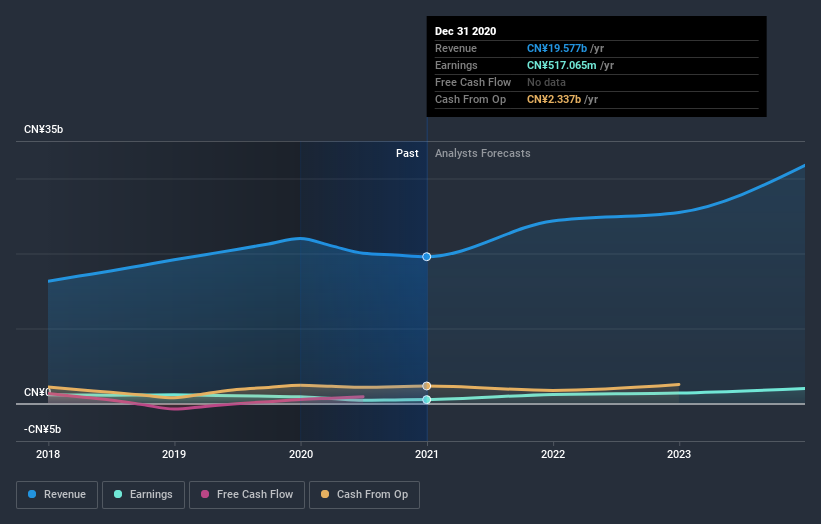The image size is (821, 524).
Task: Toggle the Free Cash Flow legend button
Action: coord(247,495)
